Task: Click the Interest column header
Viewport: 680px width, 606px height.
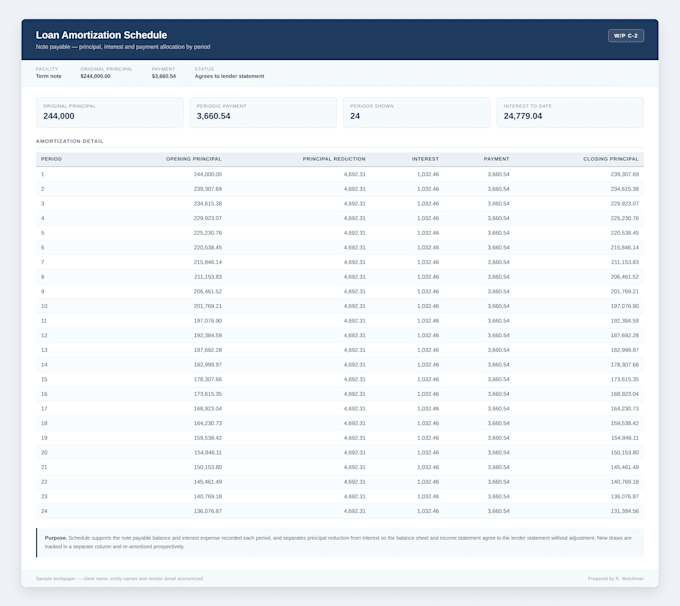Action: [x=425, y=159]
